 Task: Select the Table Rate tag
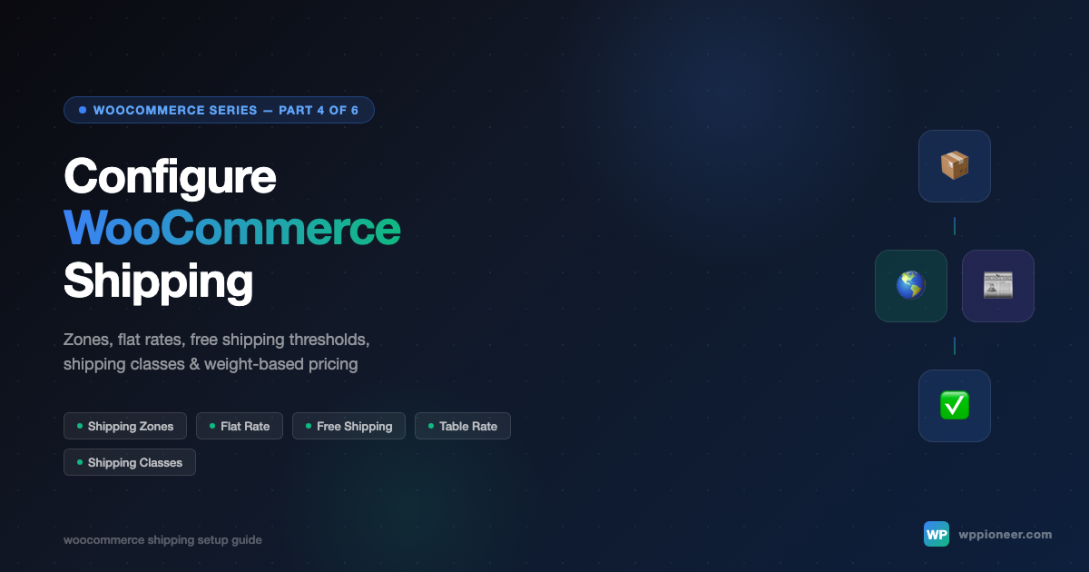coord(463,426)
